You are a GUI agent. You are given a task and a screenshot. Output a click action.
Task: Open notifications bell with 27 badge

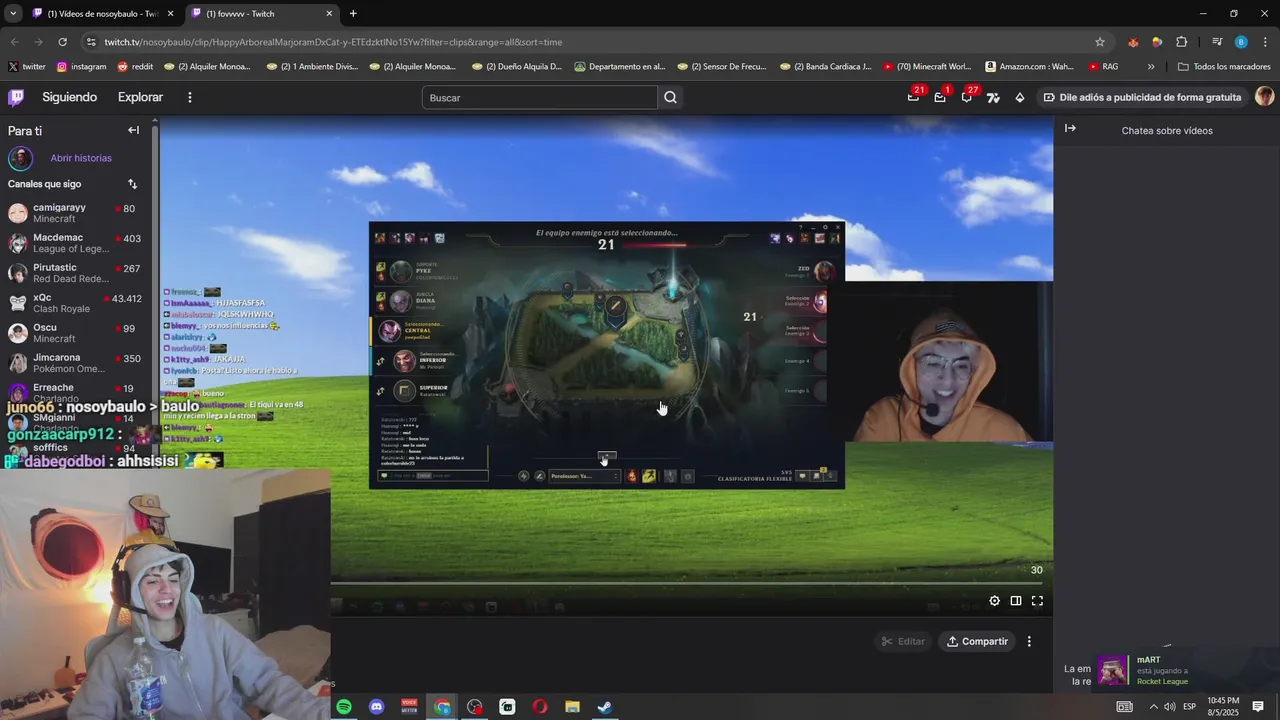(967, 97)
